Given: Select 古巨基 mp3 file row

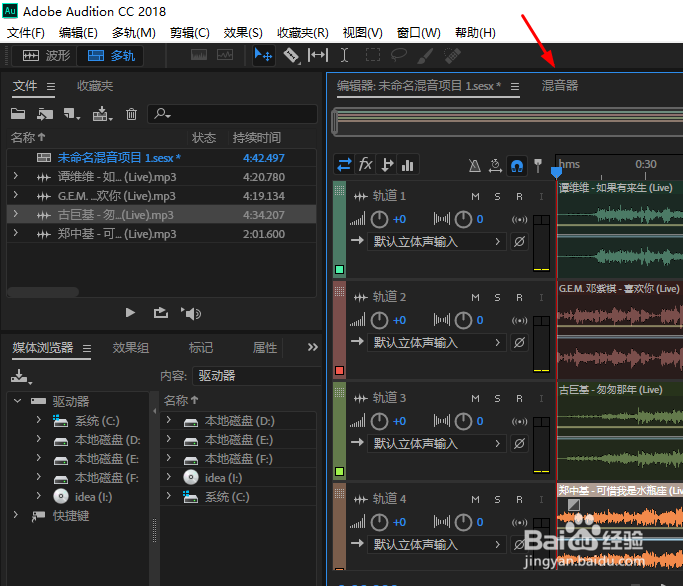Looking at the screenshot, I should (162, 214).
